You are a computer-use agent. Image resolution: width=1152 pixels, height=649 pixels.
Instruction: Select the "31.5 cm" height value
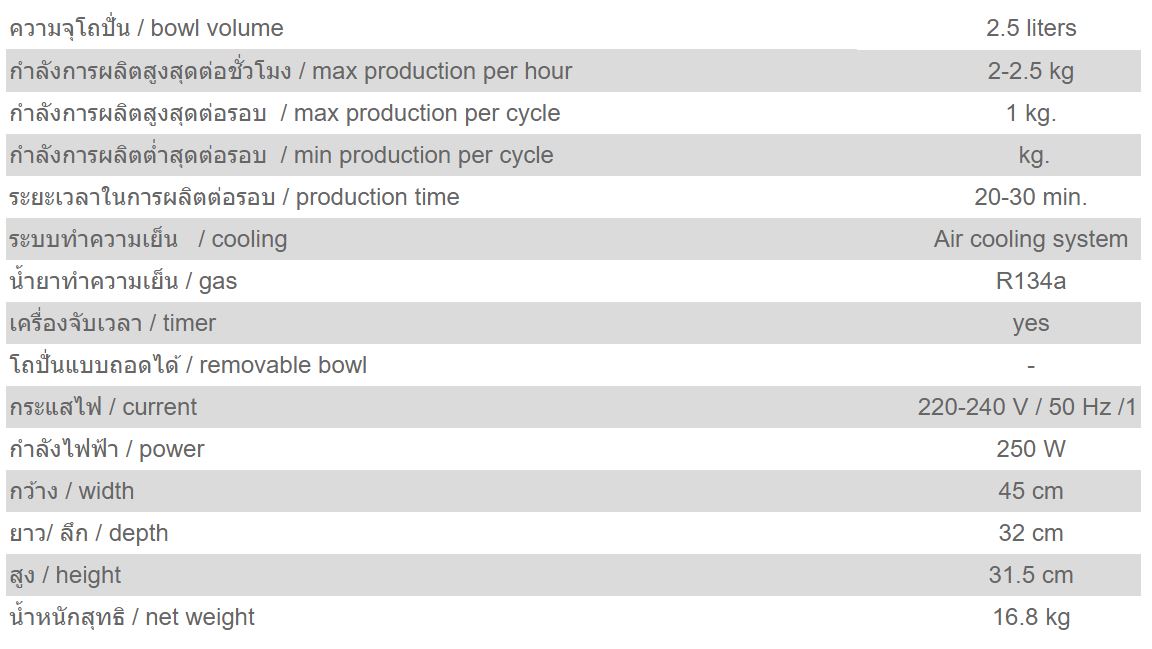1031,575
